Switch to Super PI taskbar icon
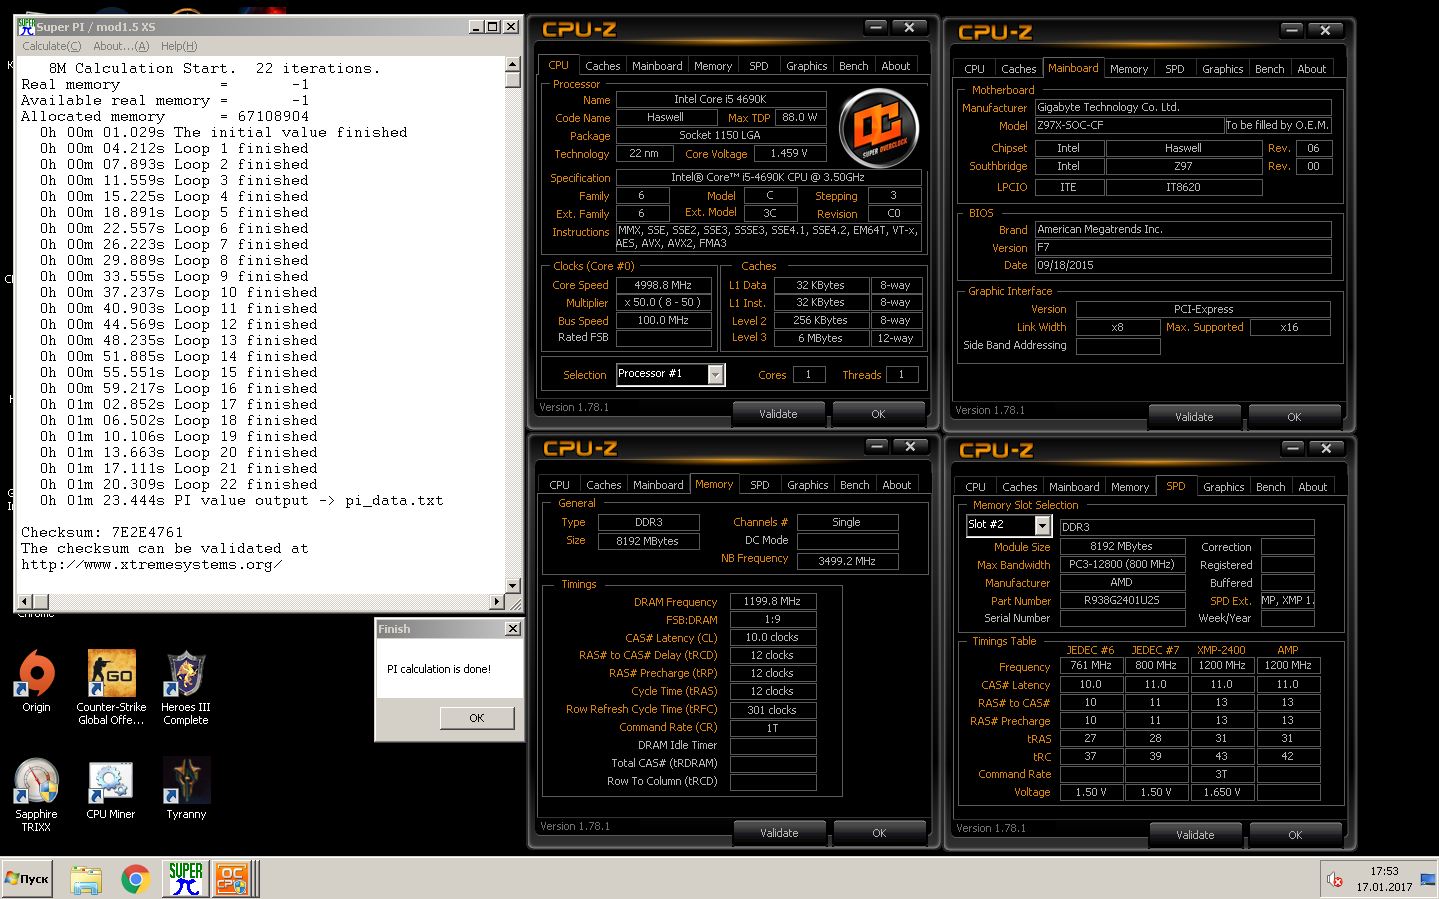The height and width of the screenshot is (899, 1439). coord(186,879)
